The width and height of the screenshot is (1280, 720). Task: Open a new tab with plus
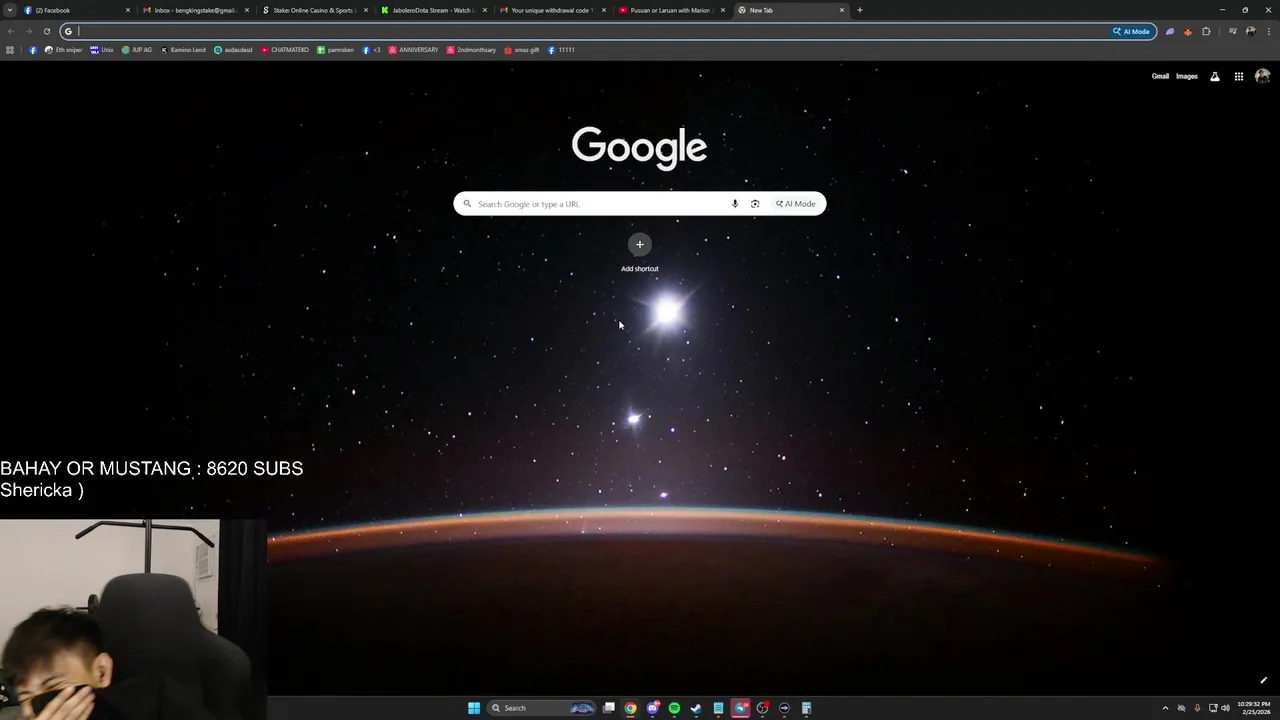(x=860, y=10)
